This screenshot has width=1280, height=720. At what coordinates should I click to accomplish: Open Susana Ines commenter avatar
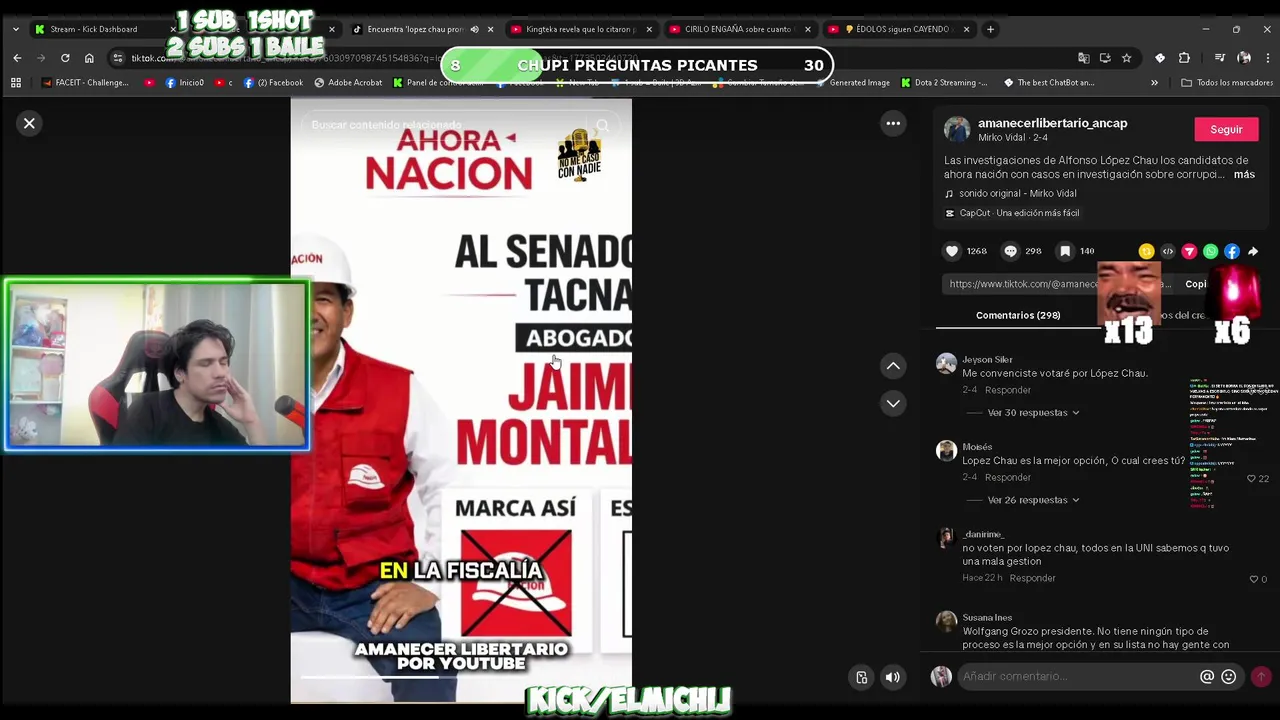pos(946,621)
